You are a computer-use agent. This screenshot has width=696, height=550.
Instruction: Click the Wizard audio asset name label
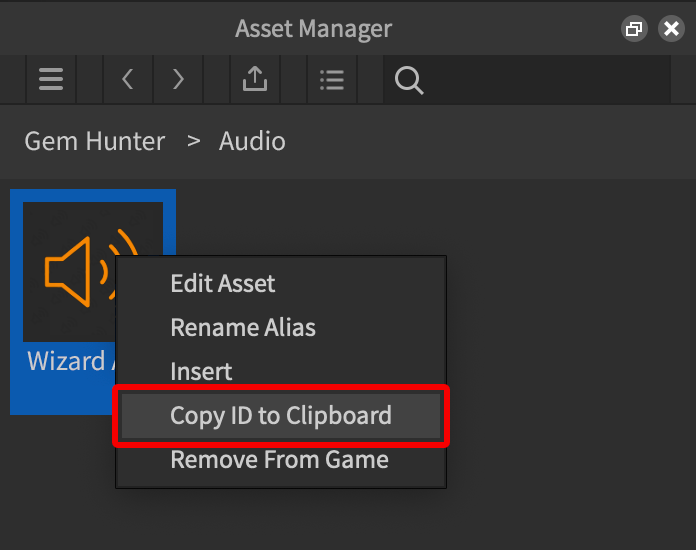click(65, 361)
